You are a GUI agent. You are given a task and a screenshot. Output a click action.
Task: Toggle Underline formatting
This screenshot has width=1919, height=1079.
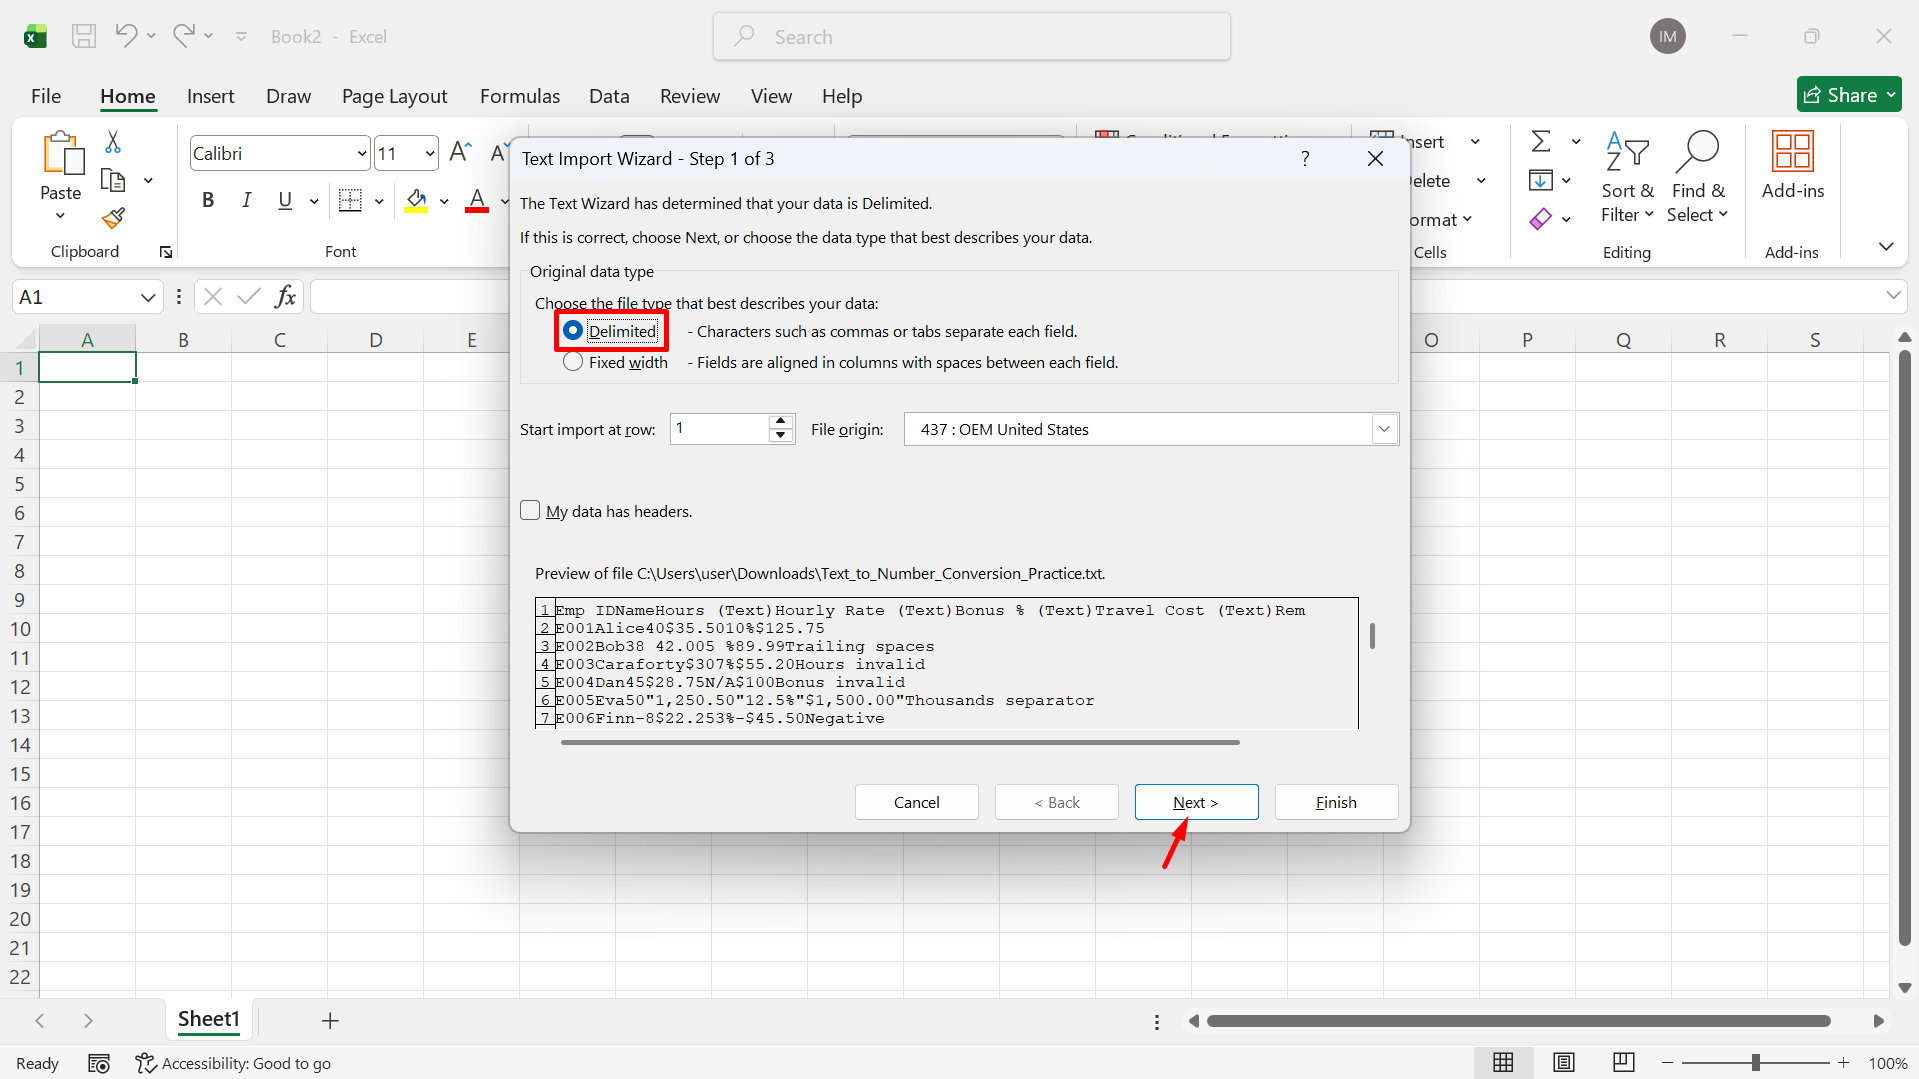(285, 200)
